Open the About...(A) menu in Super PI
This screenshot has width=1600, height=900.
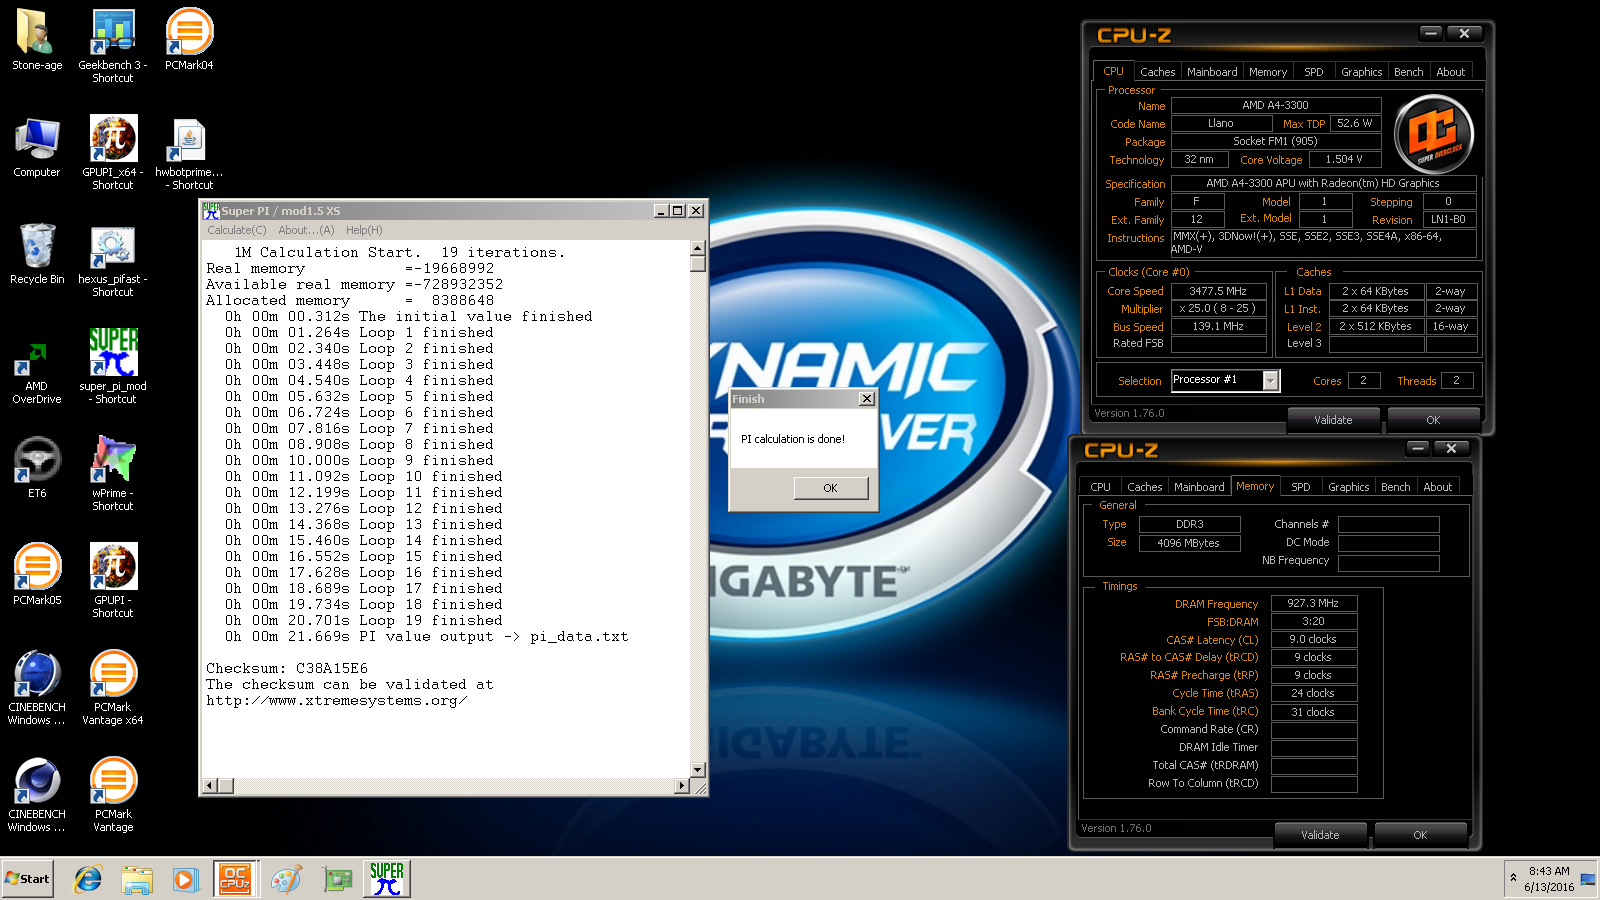click(x=306, y=230)
